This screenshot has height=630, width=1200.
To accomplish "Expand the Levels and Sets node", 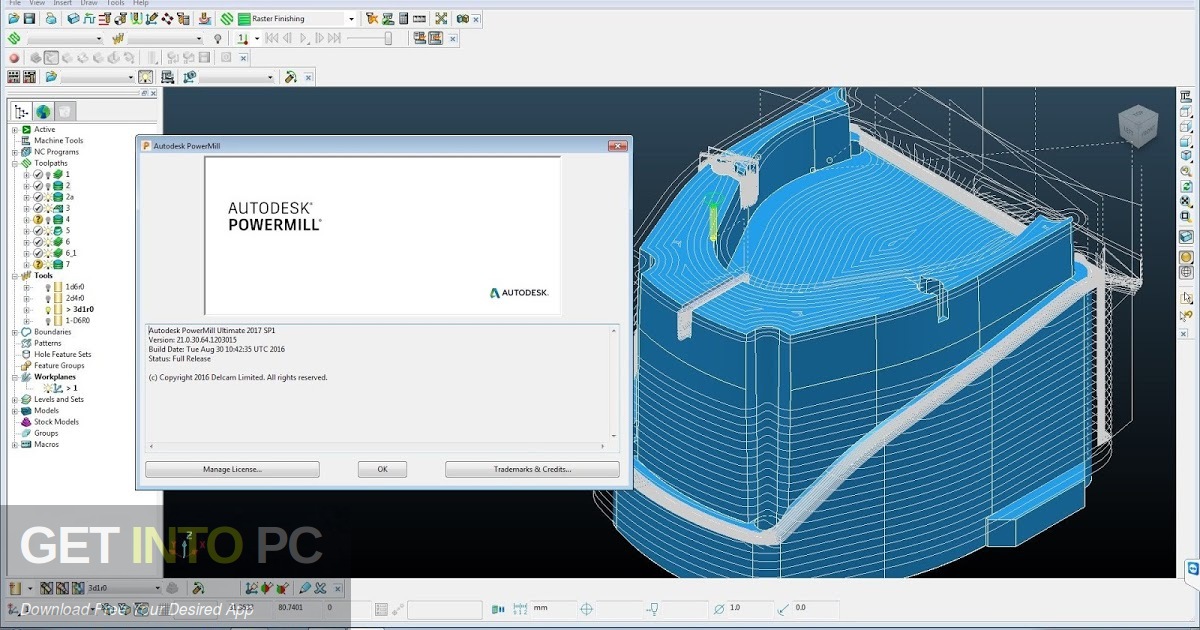I will 15,399.
